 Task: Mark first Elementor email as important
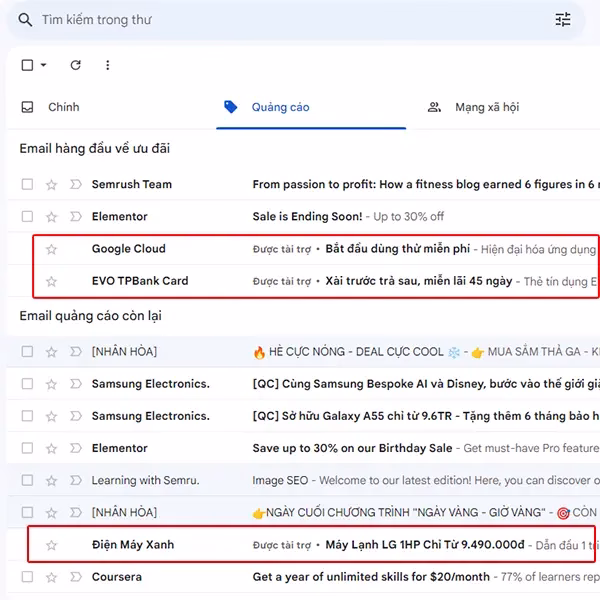pyautogui.click(x=75, y=217)
